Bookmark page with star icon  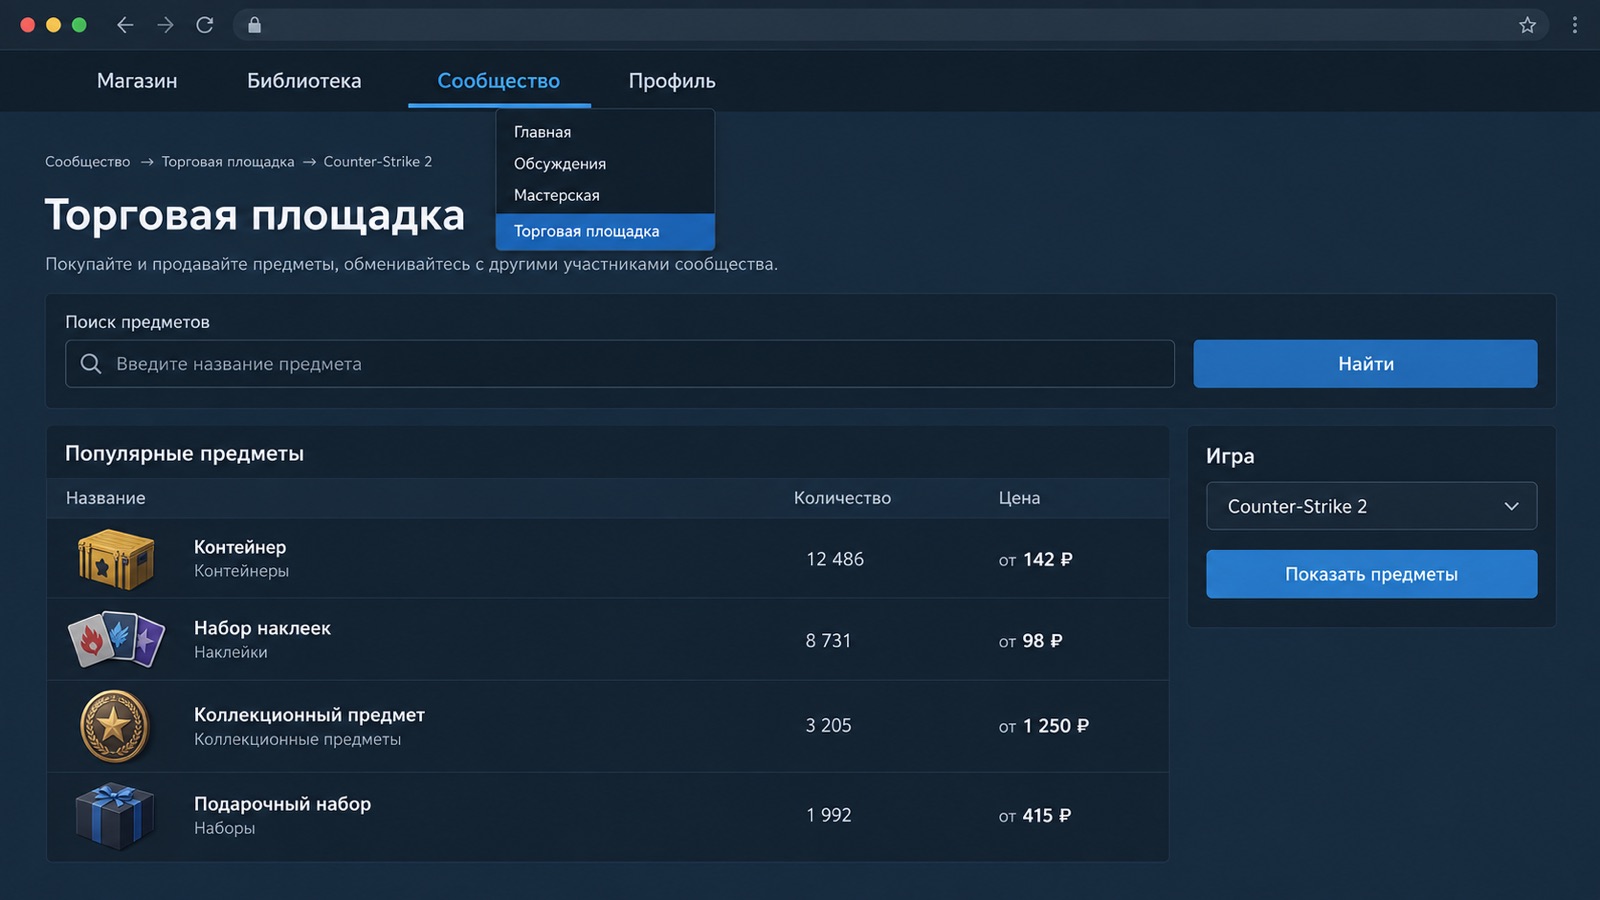click(x=1527, y=25)
